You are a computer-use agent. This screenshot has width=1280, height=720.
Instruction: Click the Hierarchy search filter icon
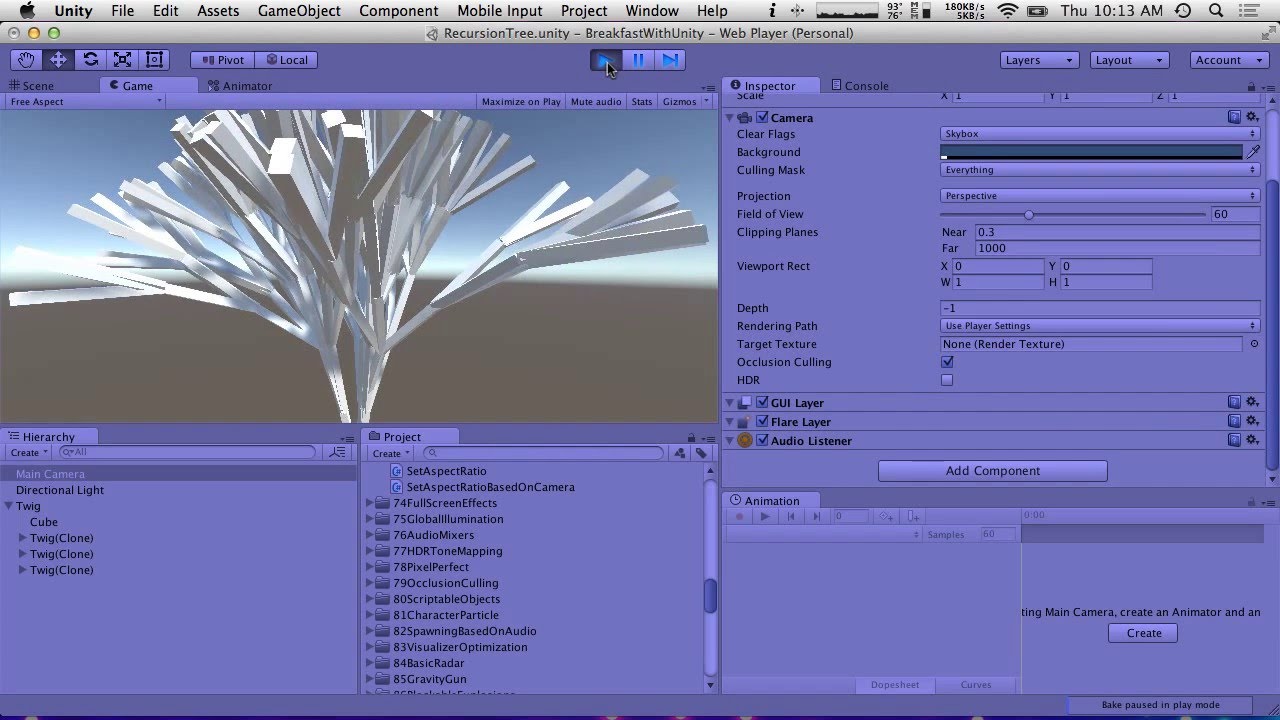point(338,453)
